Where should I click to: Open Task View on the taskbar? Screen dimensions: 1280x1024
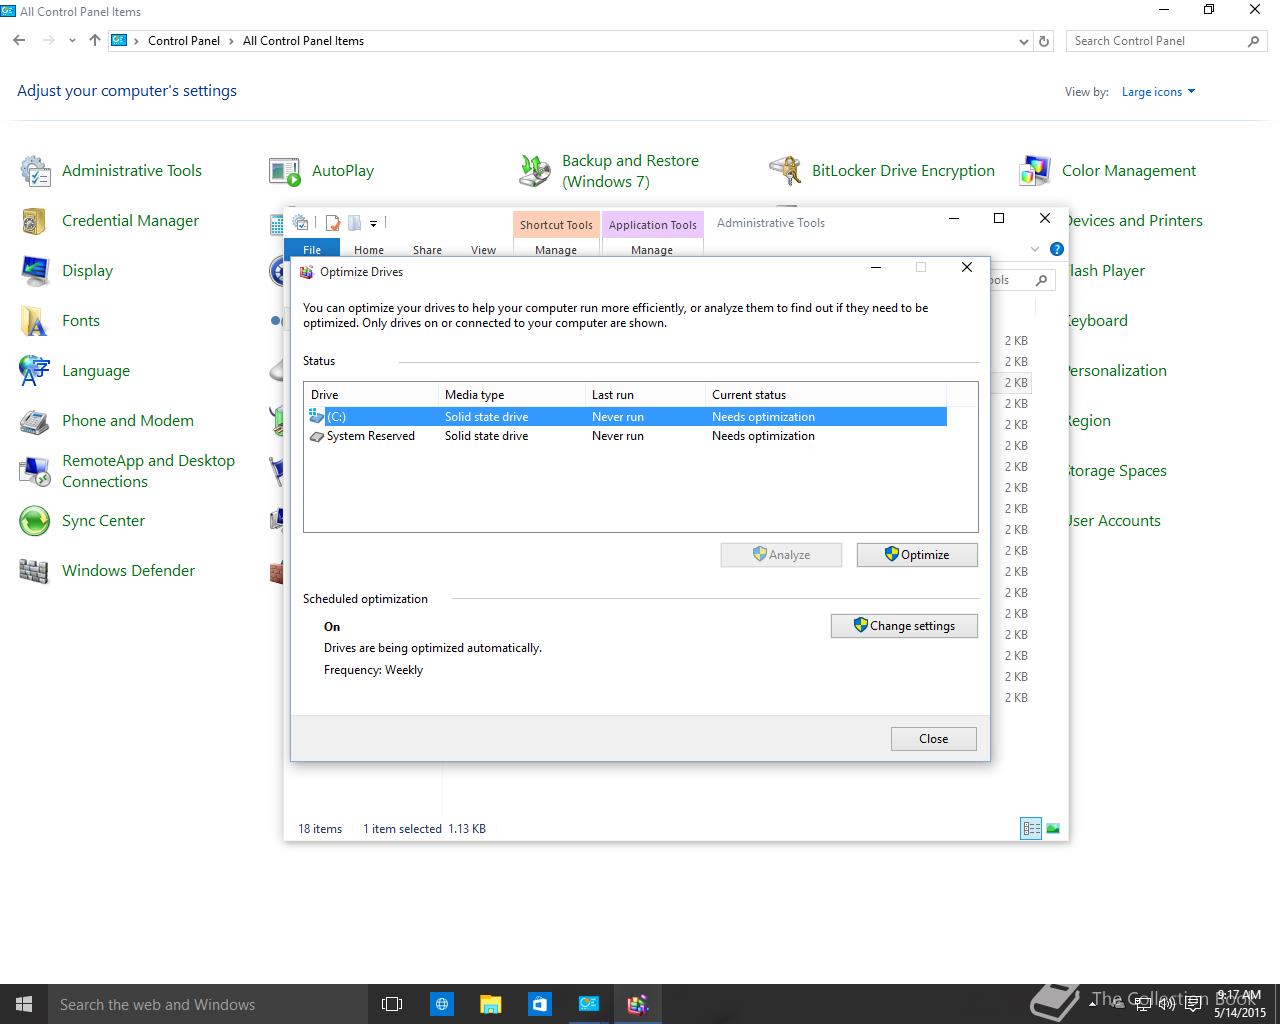(392, 1004)
